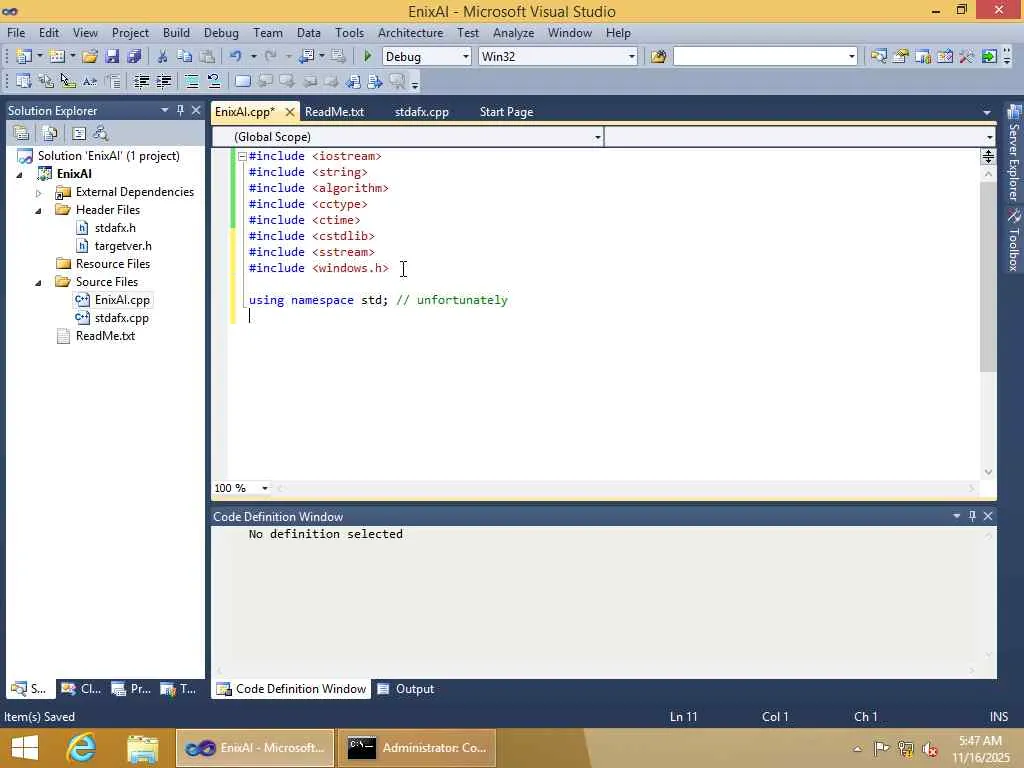Switch to the ReadMe.txt tab

(334, 112)
